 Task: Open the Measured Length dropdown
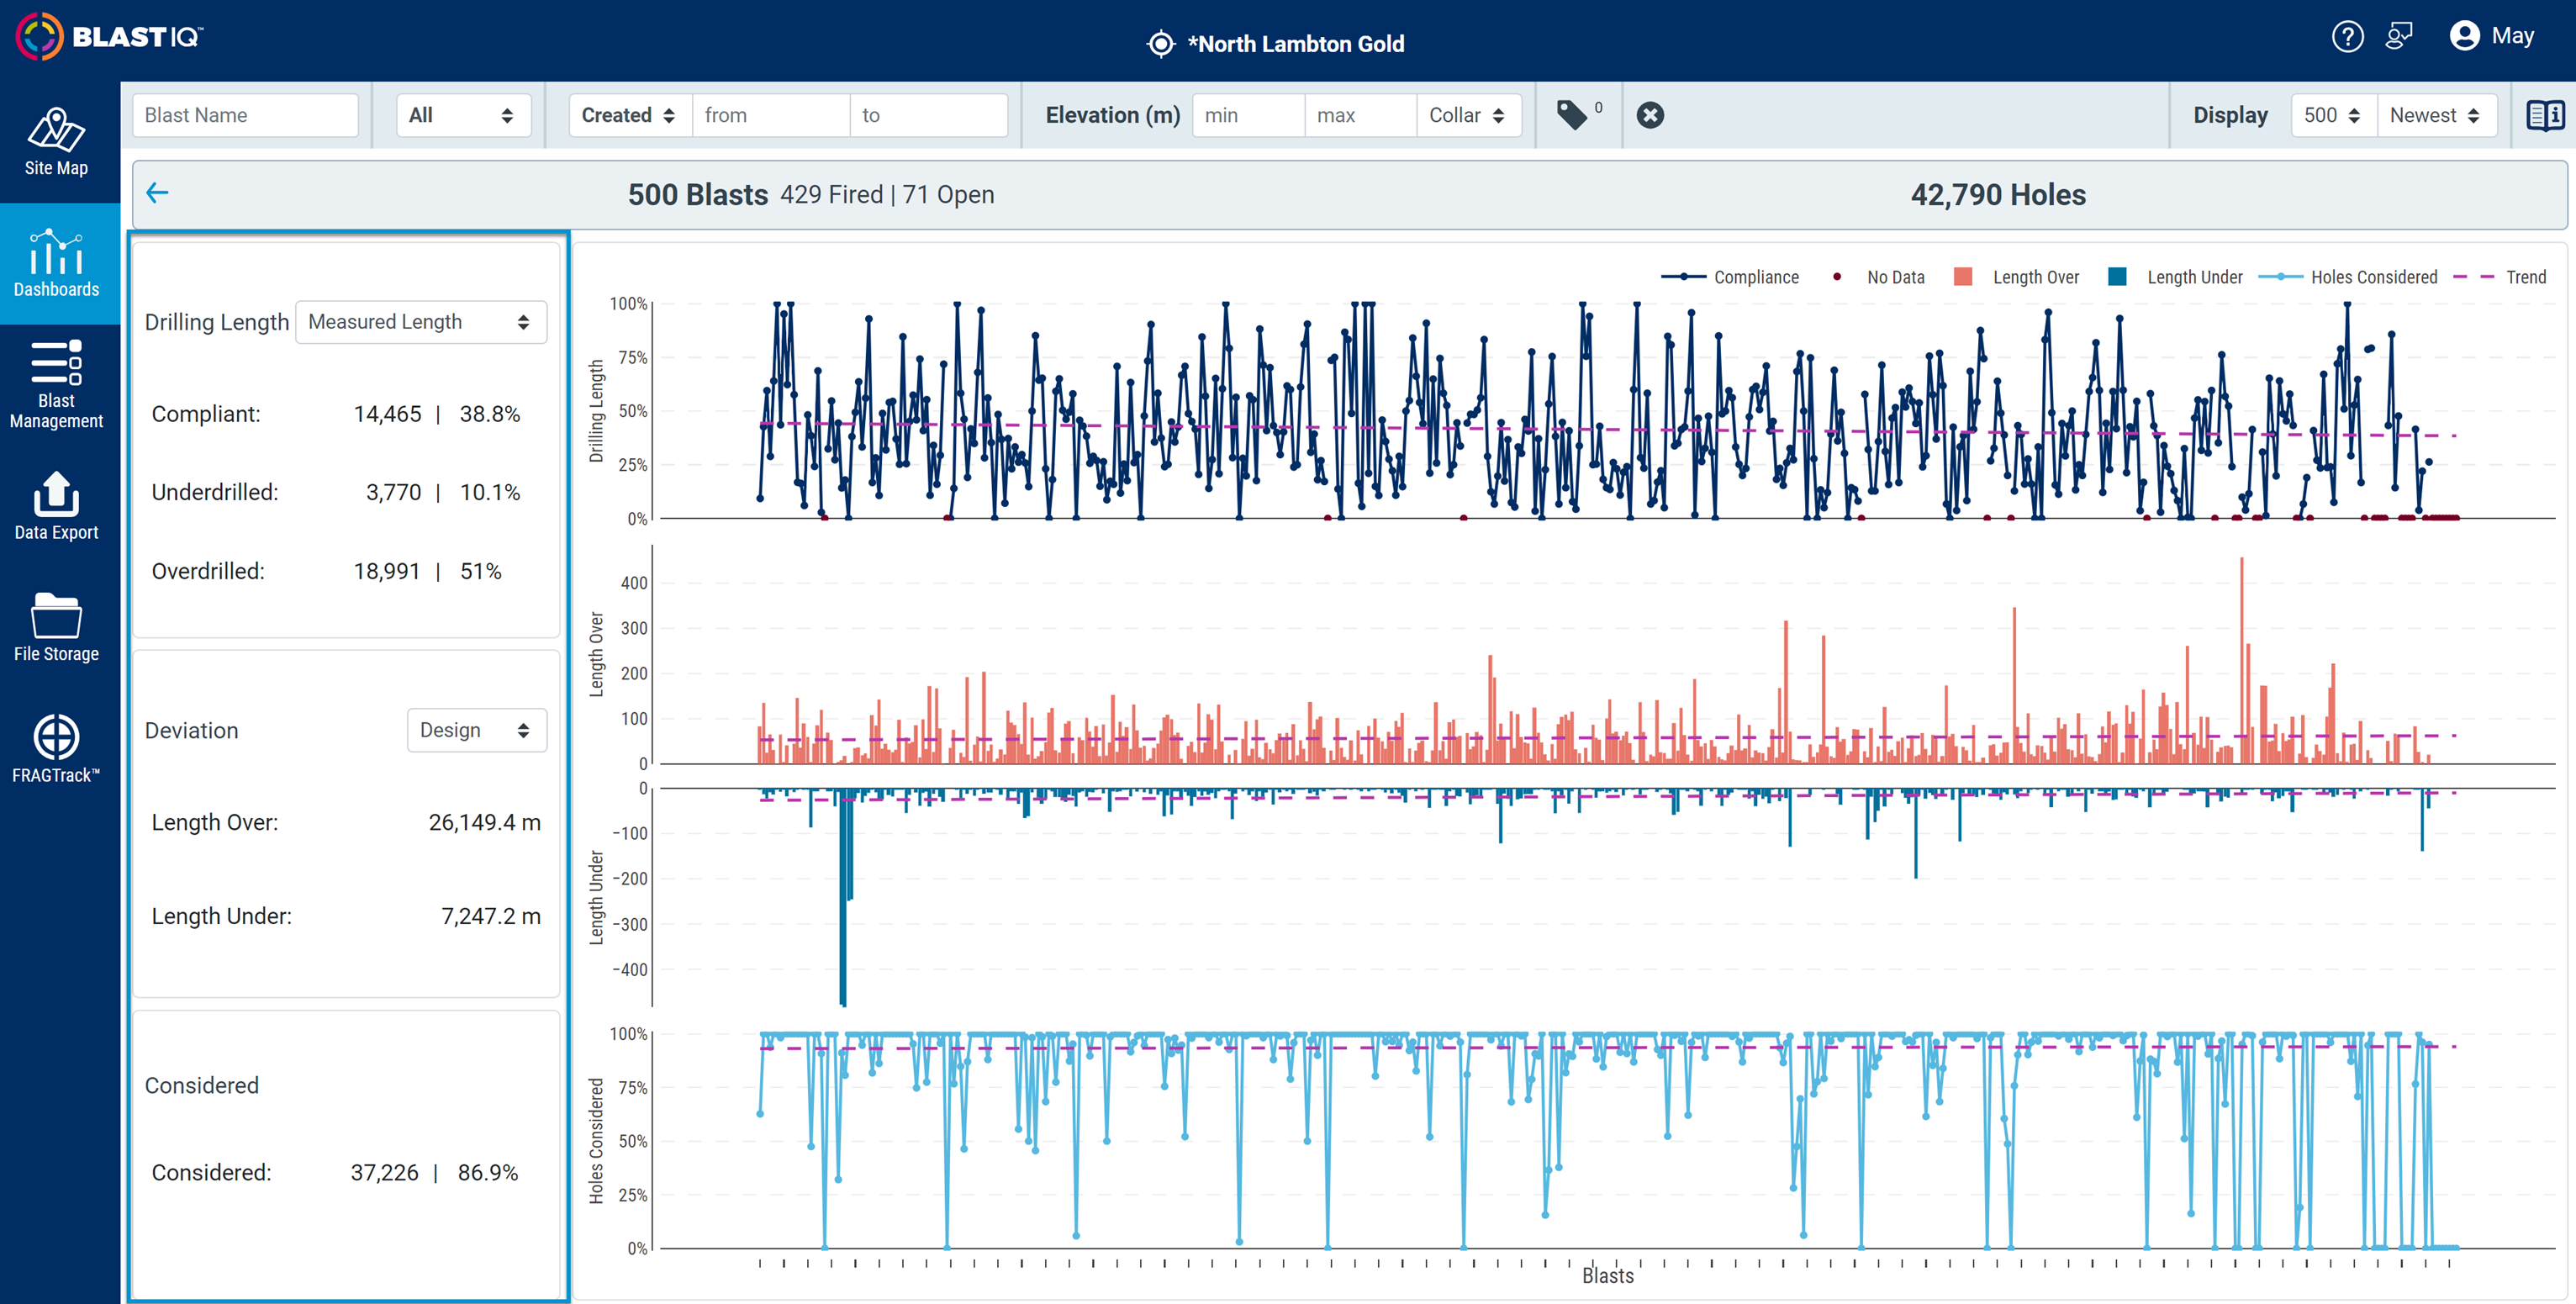[421, 322]
